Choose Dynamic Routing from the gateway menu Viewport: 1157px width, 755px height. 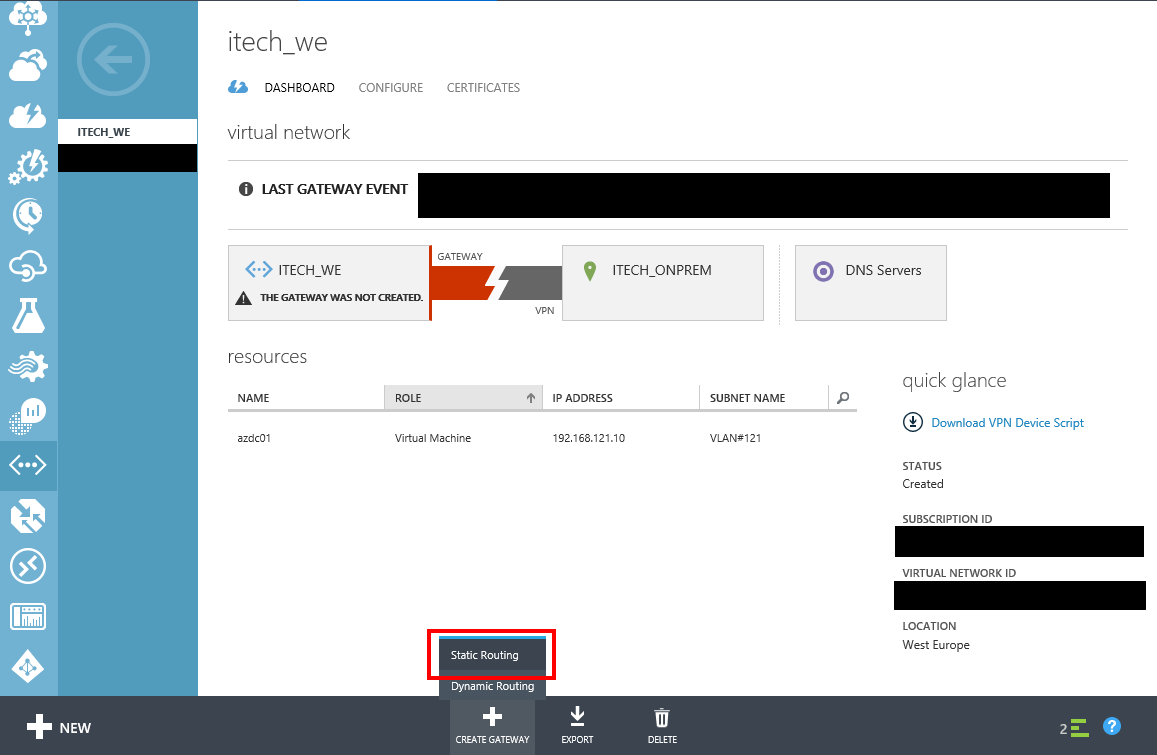[492, 686]
